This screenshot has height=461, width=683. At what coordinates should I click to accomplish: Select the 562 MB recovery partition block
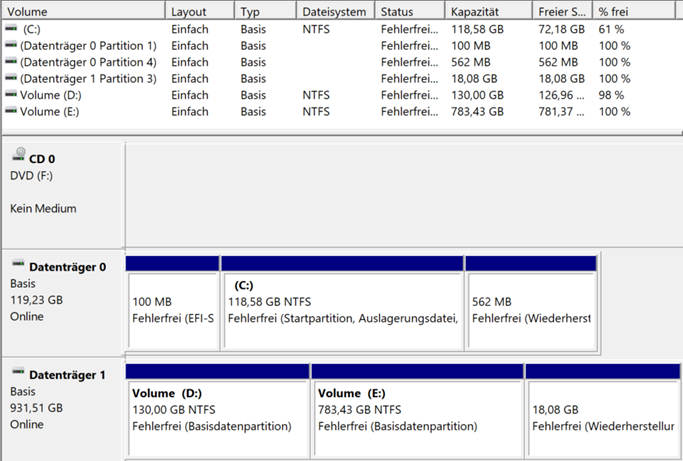(x=531, y=303)
